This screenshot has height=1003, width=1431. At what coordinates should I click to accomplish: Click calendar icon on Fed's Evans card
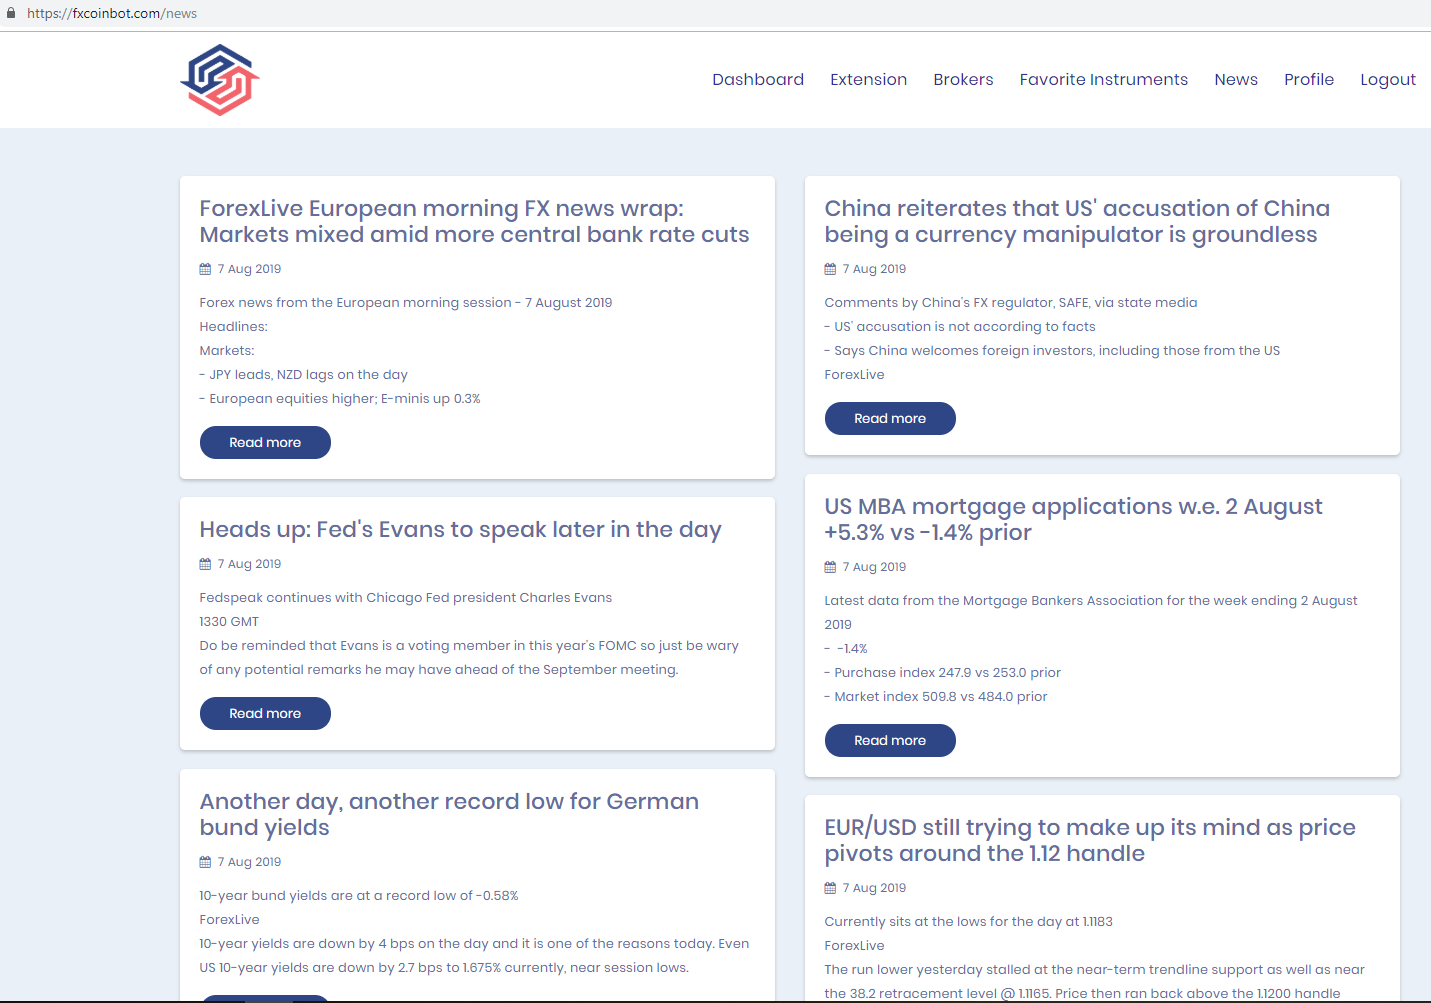point(205,564)
